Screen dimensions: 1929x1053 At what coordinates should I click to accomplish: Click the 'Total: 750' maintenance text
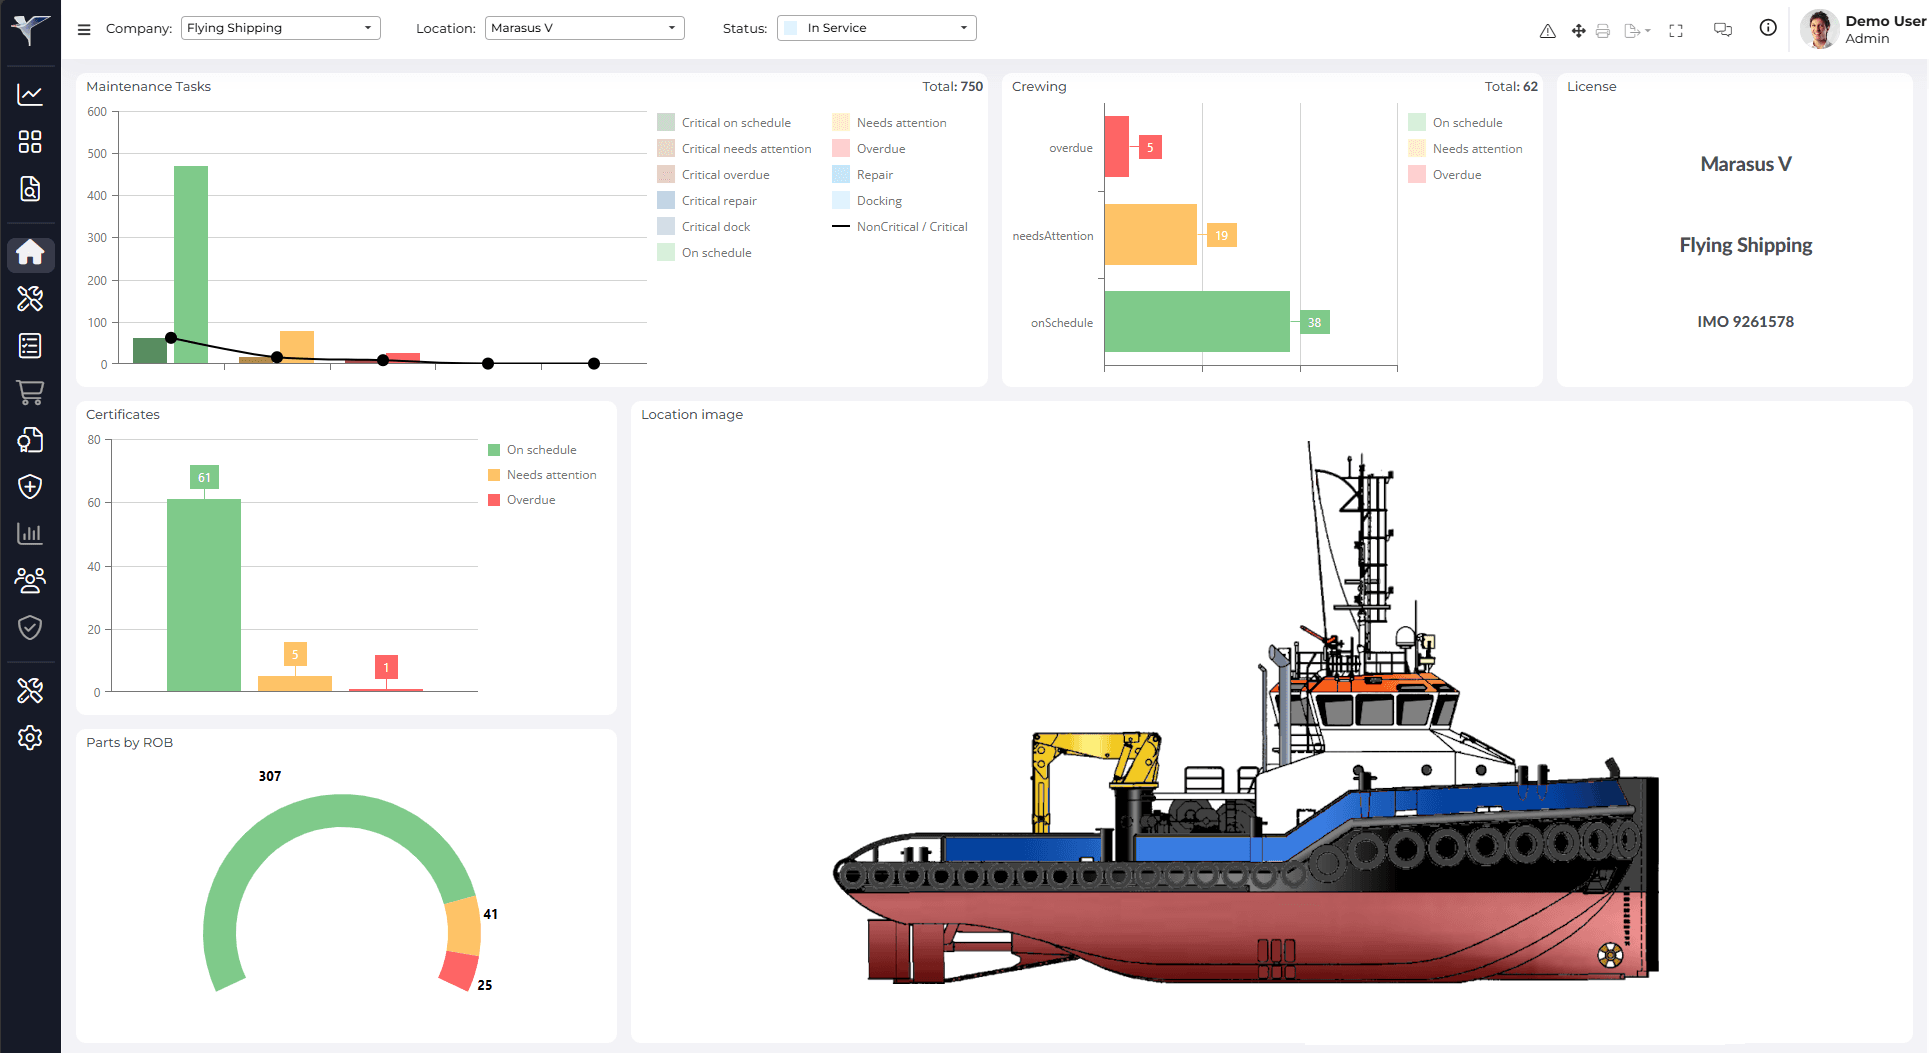pyautogui.click(x=952, y=87)
